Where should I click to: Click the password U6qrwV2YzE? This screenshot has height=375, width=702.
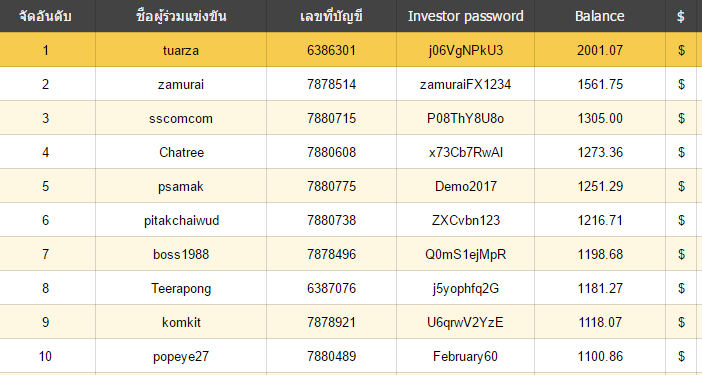pyautogui.click(x=466, y=322)
